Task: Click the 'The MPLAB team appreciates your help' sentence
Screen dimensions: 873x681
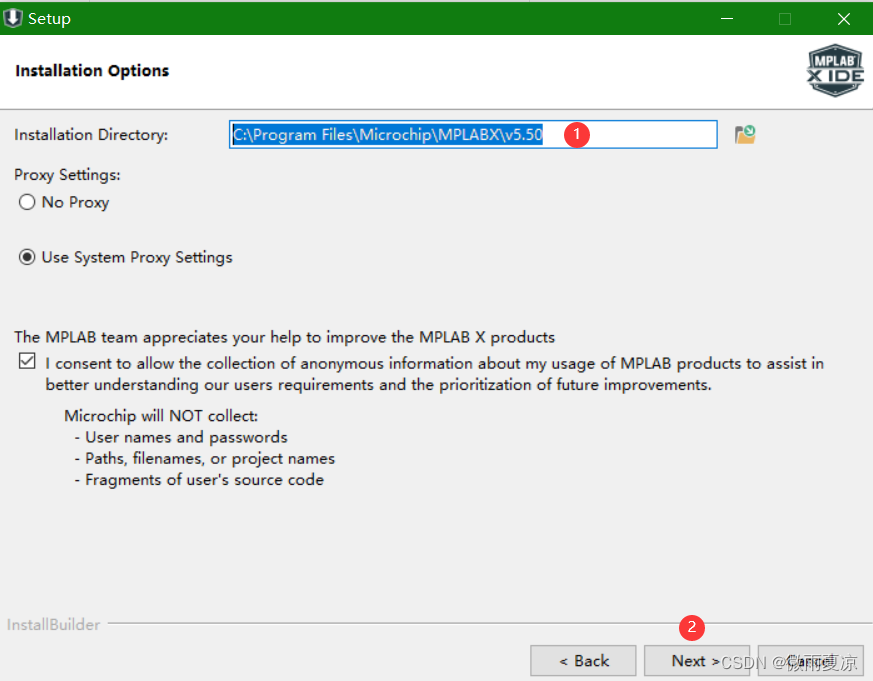Action: click(285, 337)
